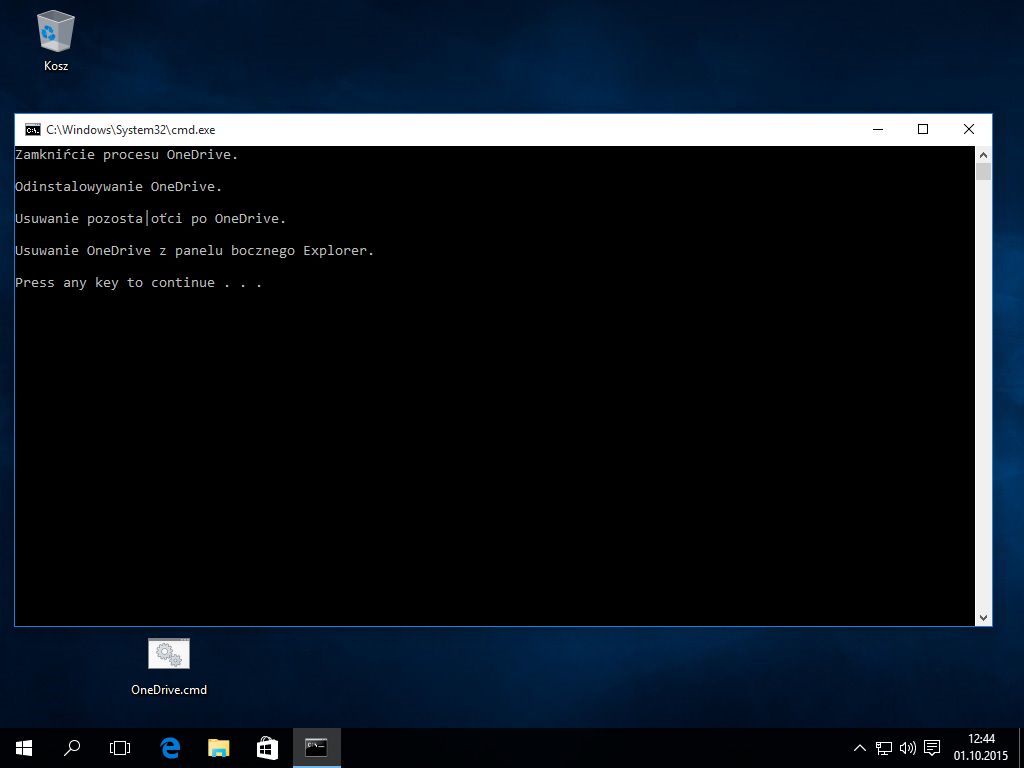Open Windows Store from taskbar

tap(267, 748)
